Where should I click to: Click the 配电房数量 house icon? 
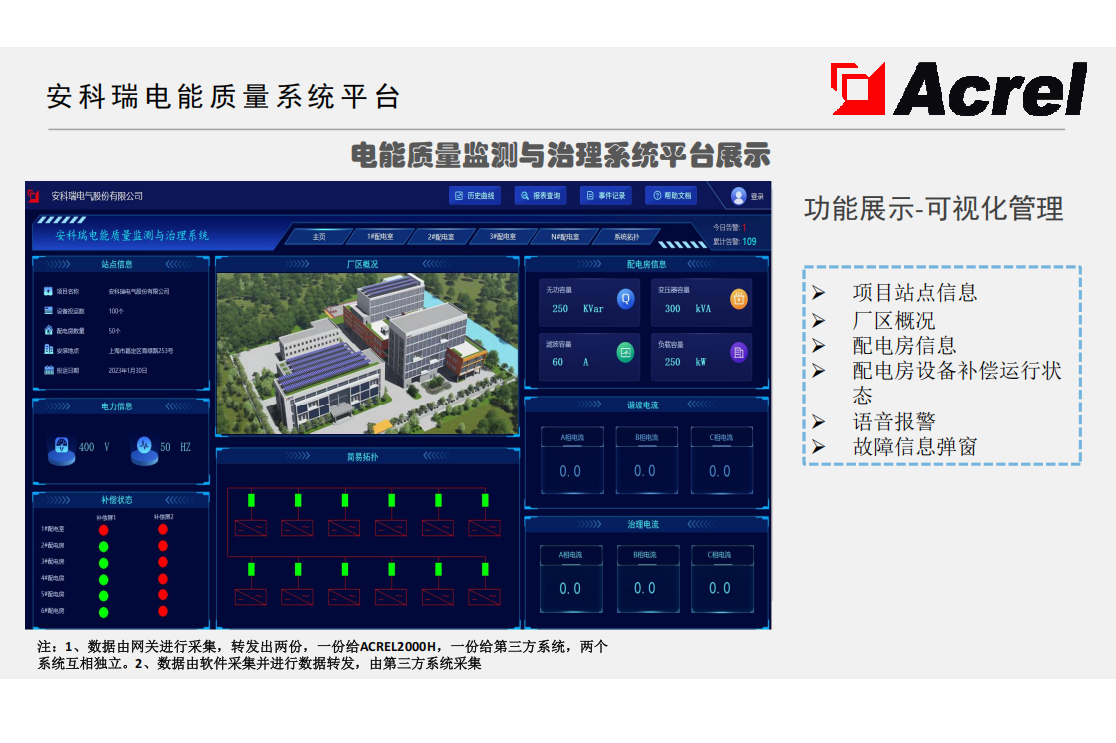[48, 330]
